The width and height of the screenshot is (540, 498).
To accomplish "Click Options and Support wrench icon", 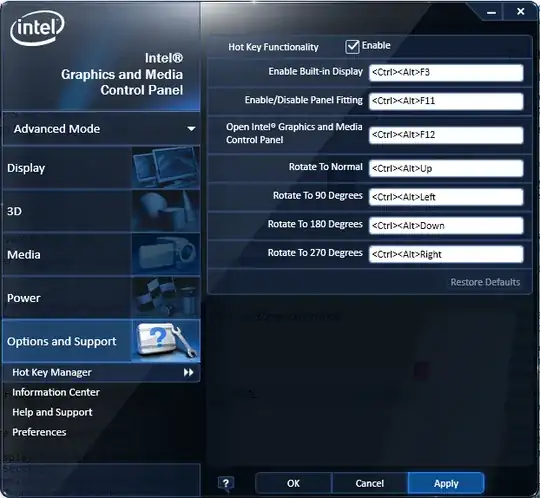I will tap(166, 341).
